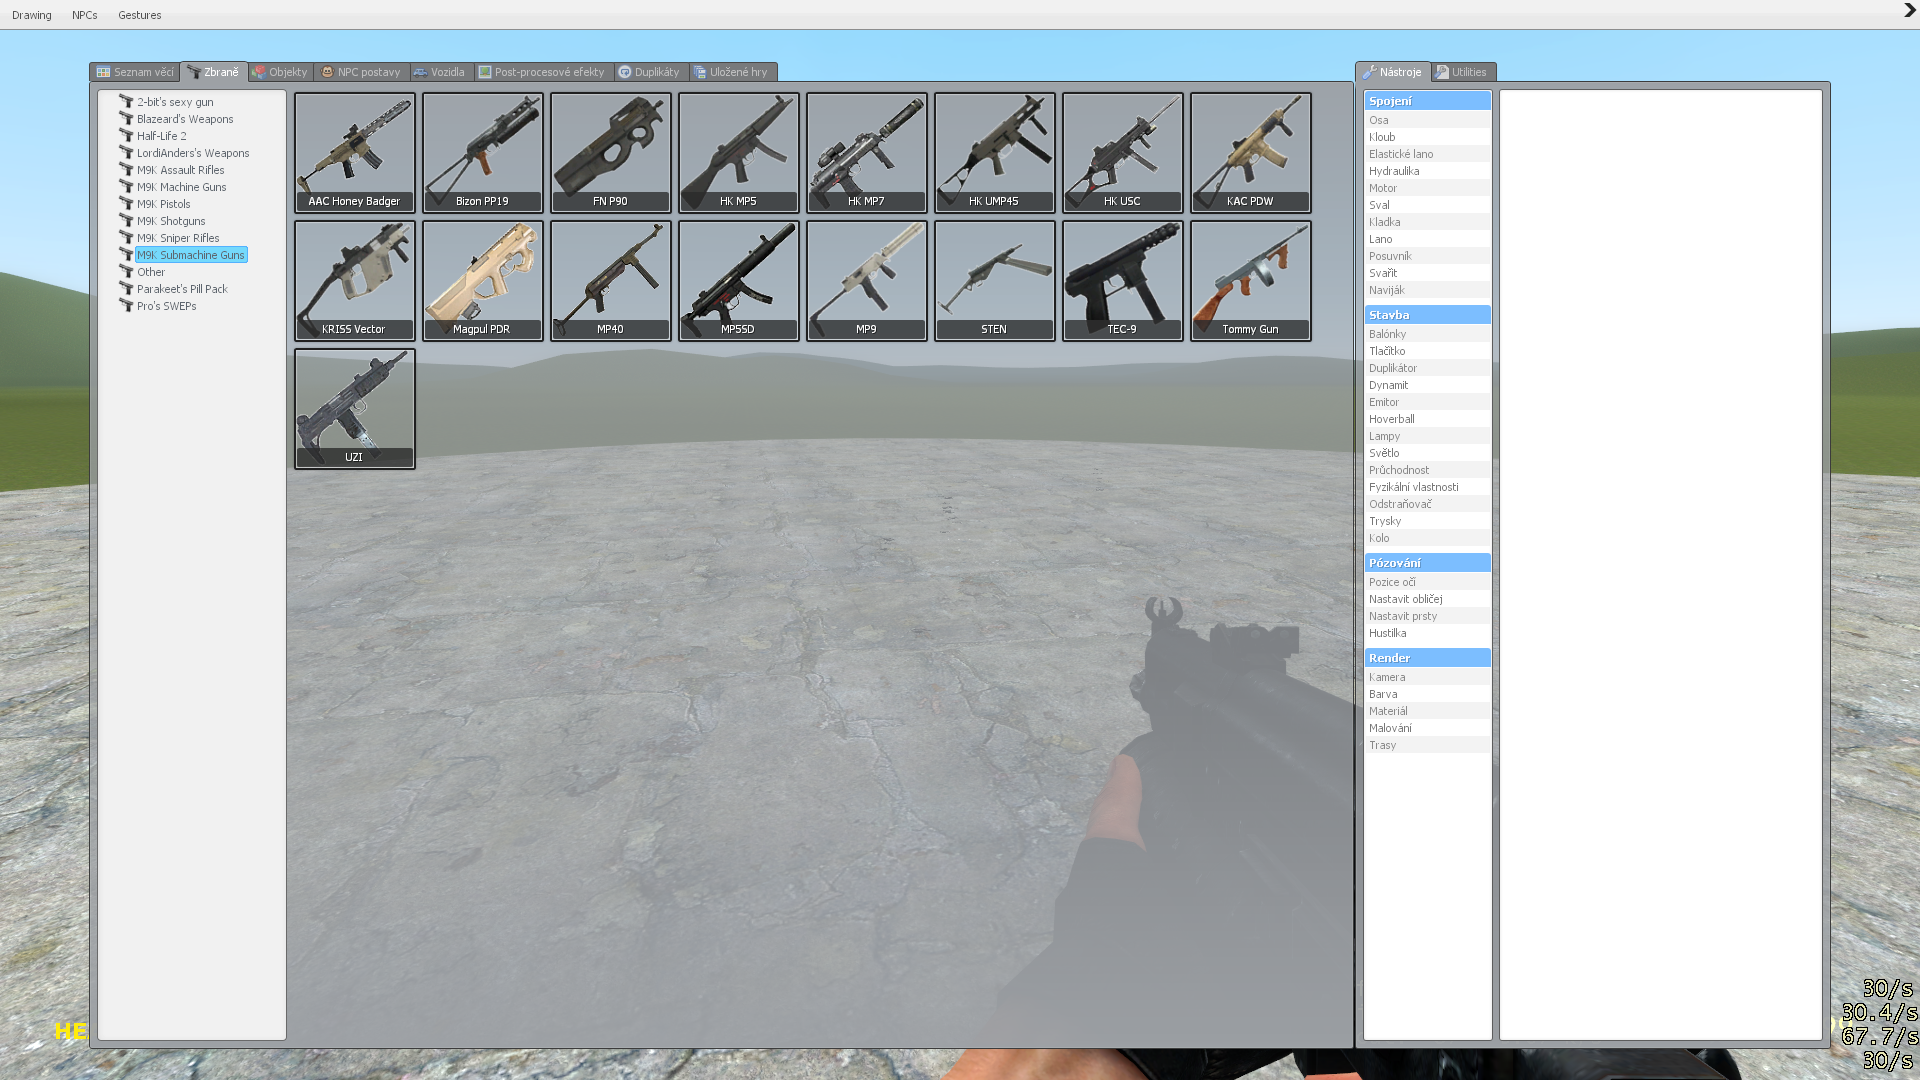1920x1080 pixels.
Task: Collapse the Spojení tool section
Action: point(1427,101)
